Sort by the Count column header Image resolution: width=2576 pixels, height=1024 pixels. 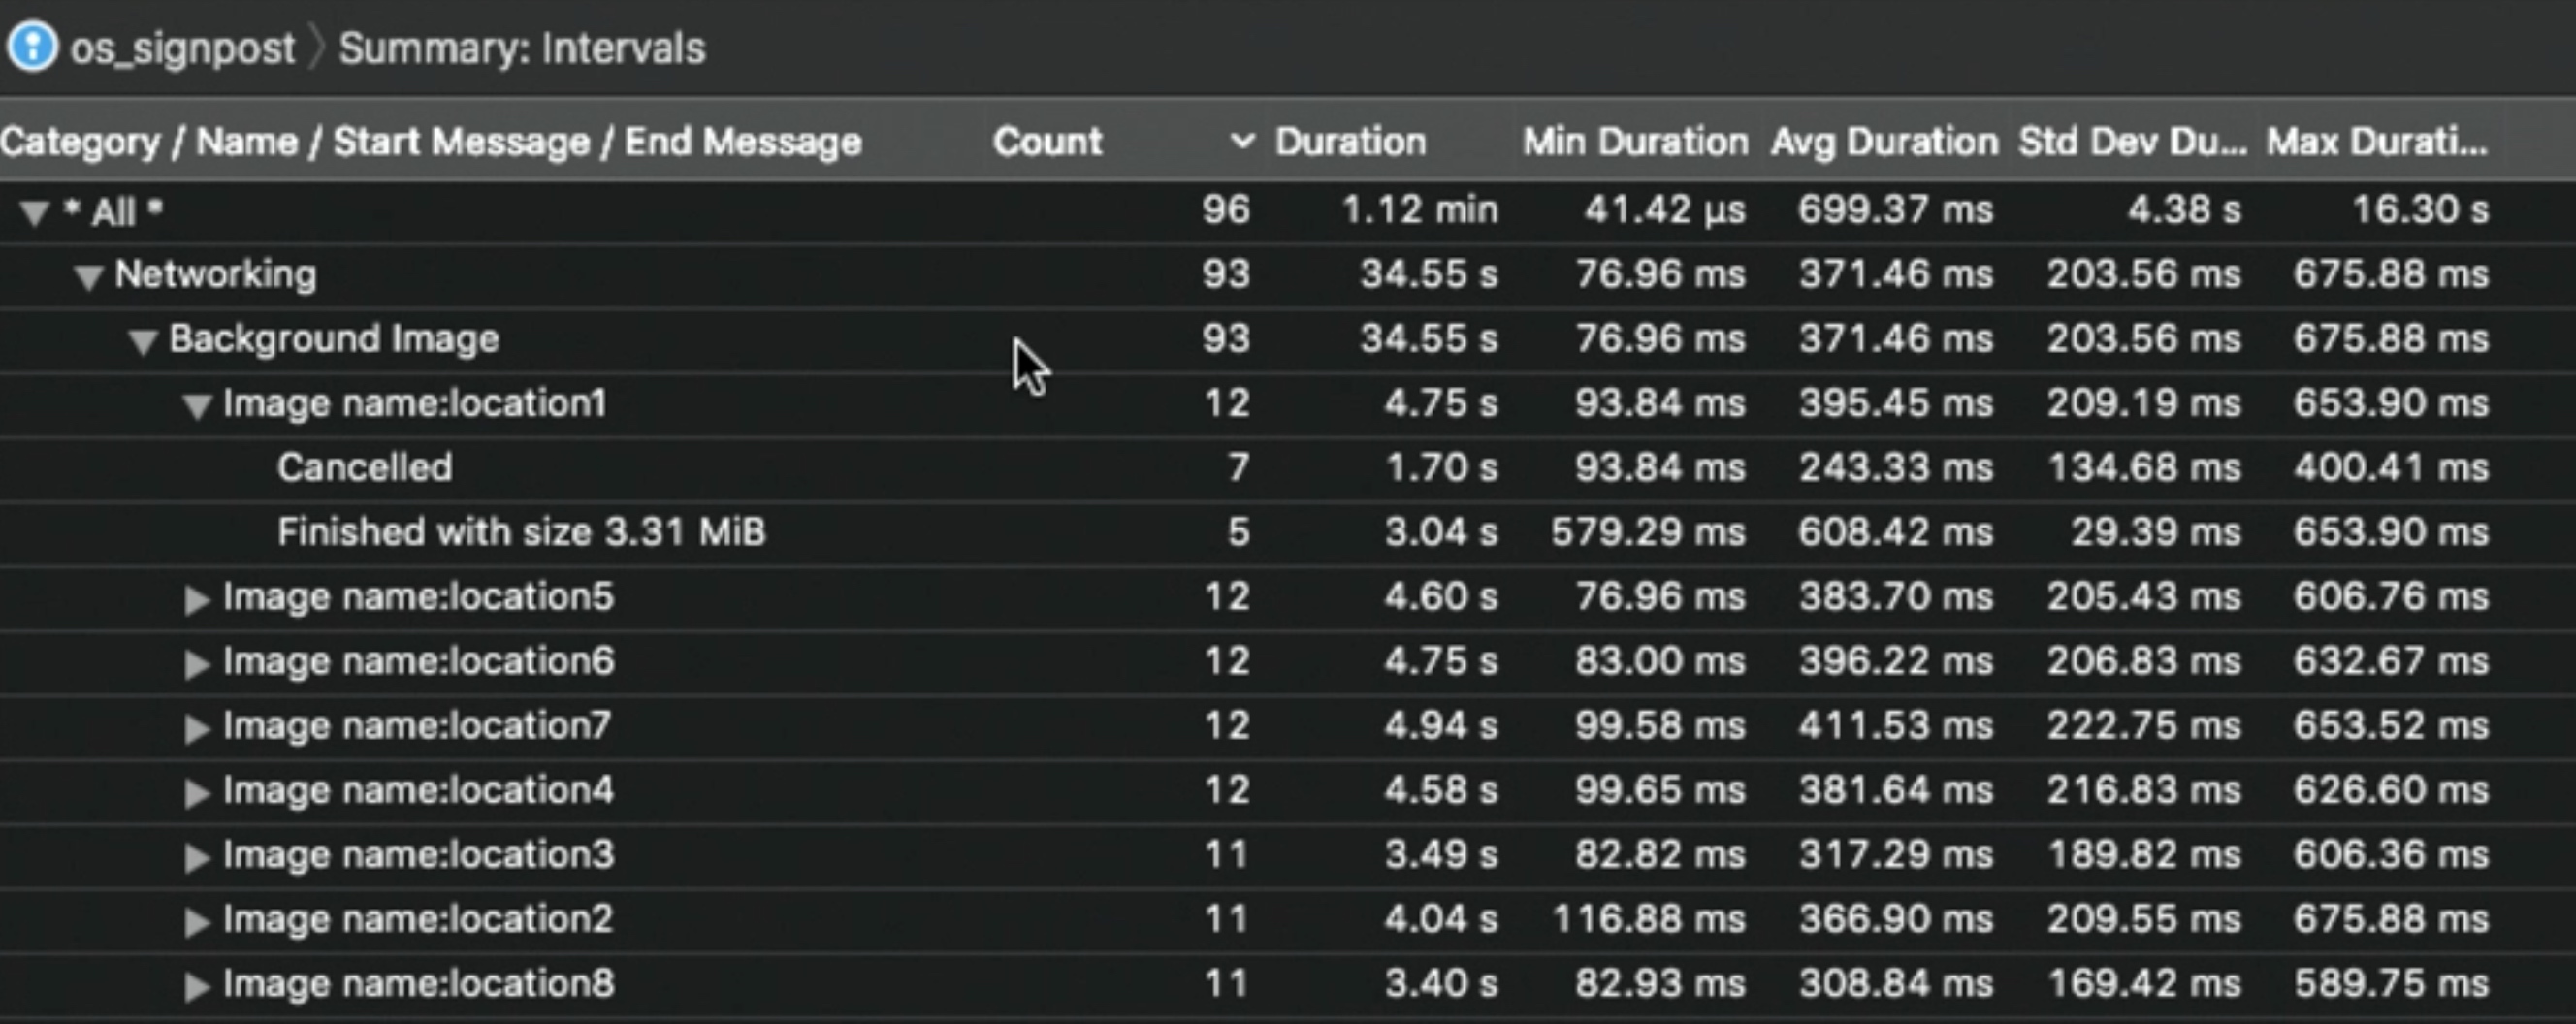point(1047,142)
